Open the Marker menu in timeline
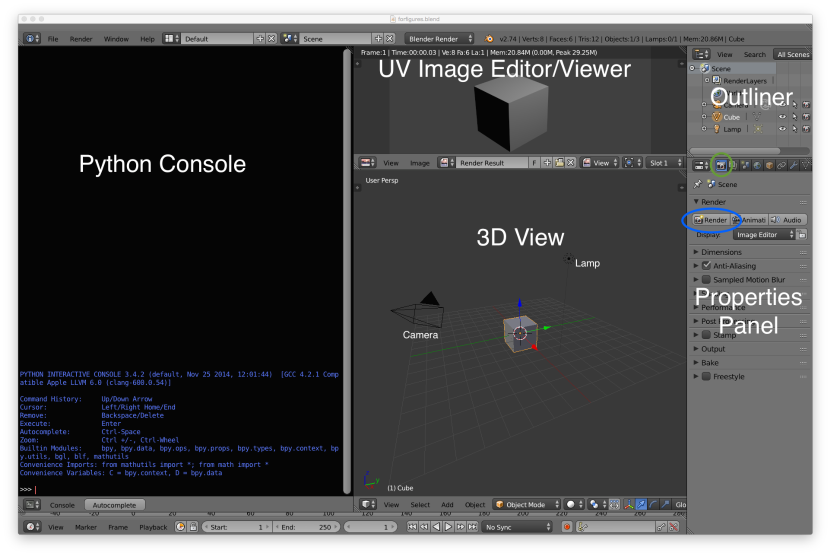This screenshot has width=830, height=556. point(86,527)
